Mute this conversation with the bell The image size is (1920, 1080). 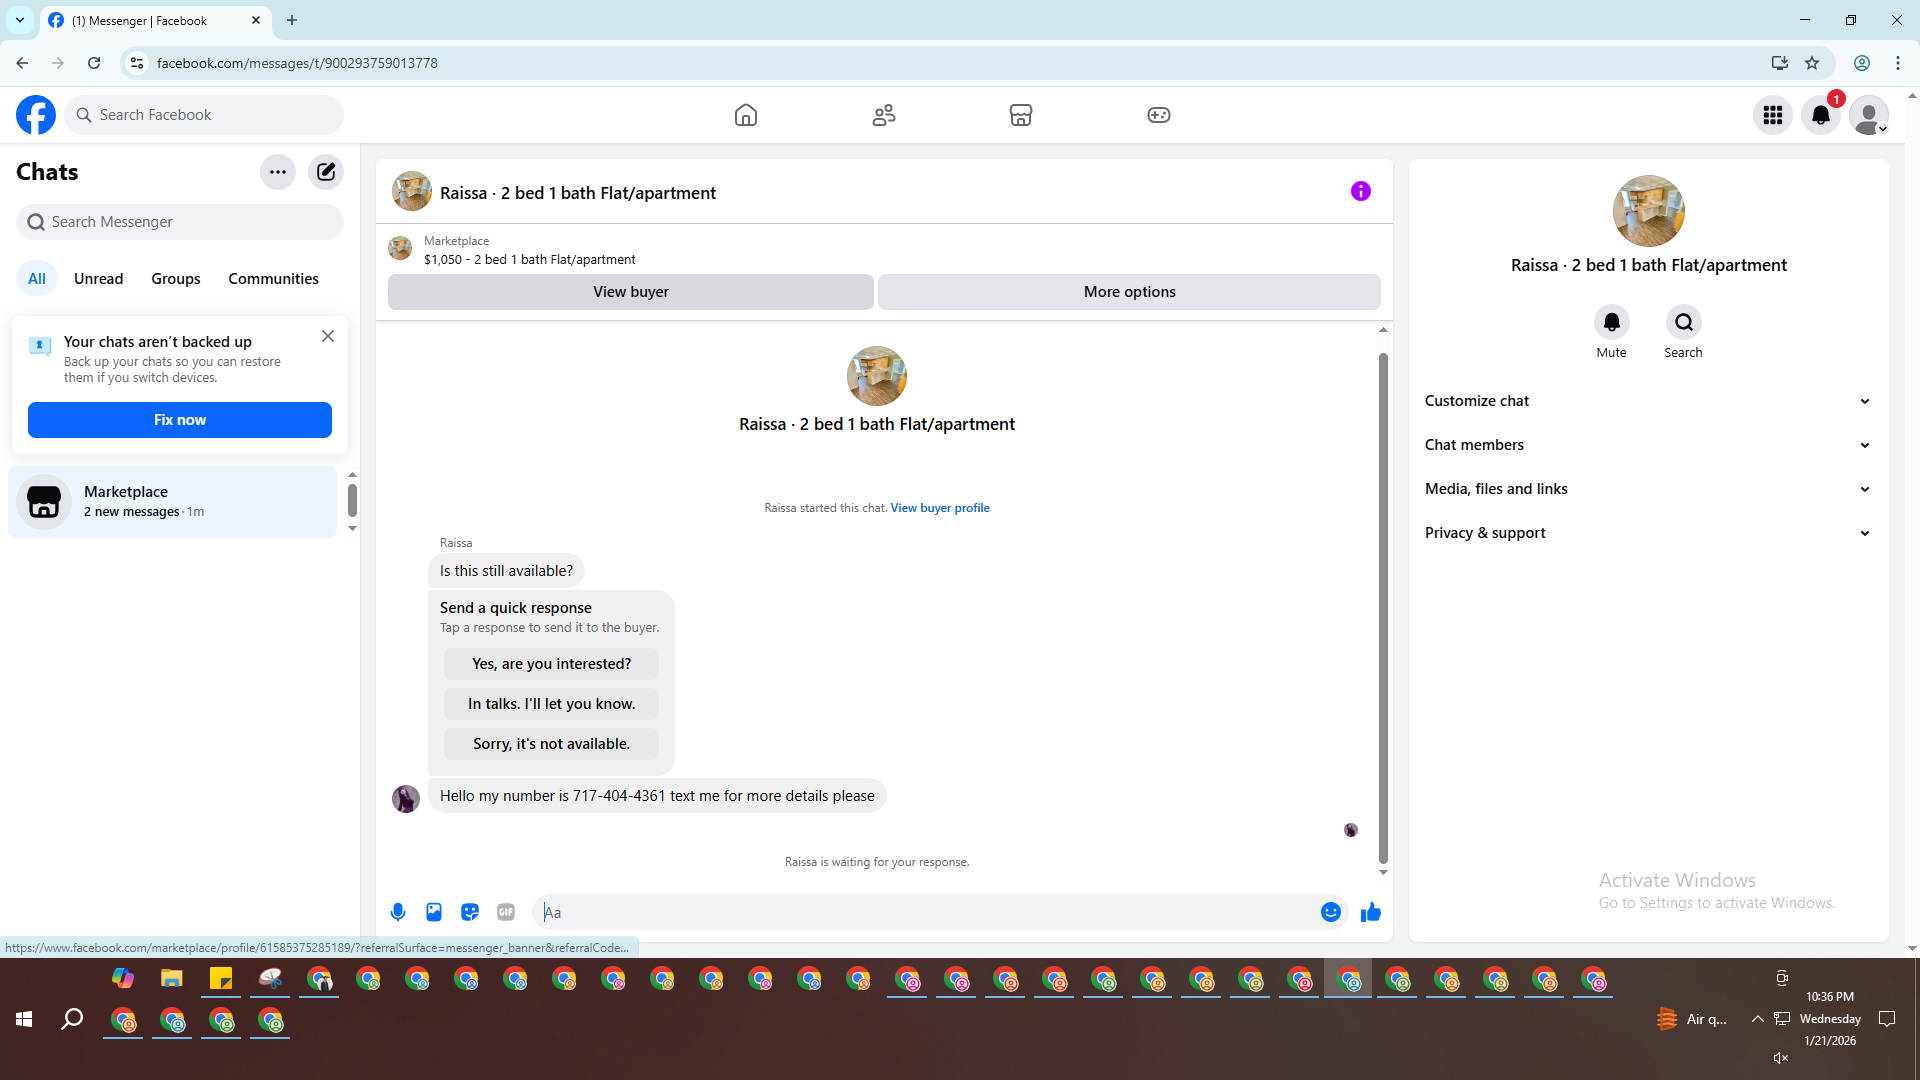(x=1611, y=322)
